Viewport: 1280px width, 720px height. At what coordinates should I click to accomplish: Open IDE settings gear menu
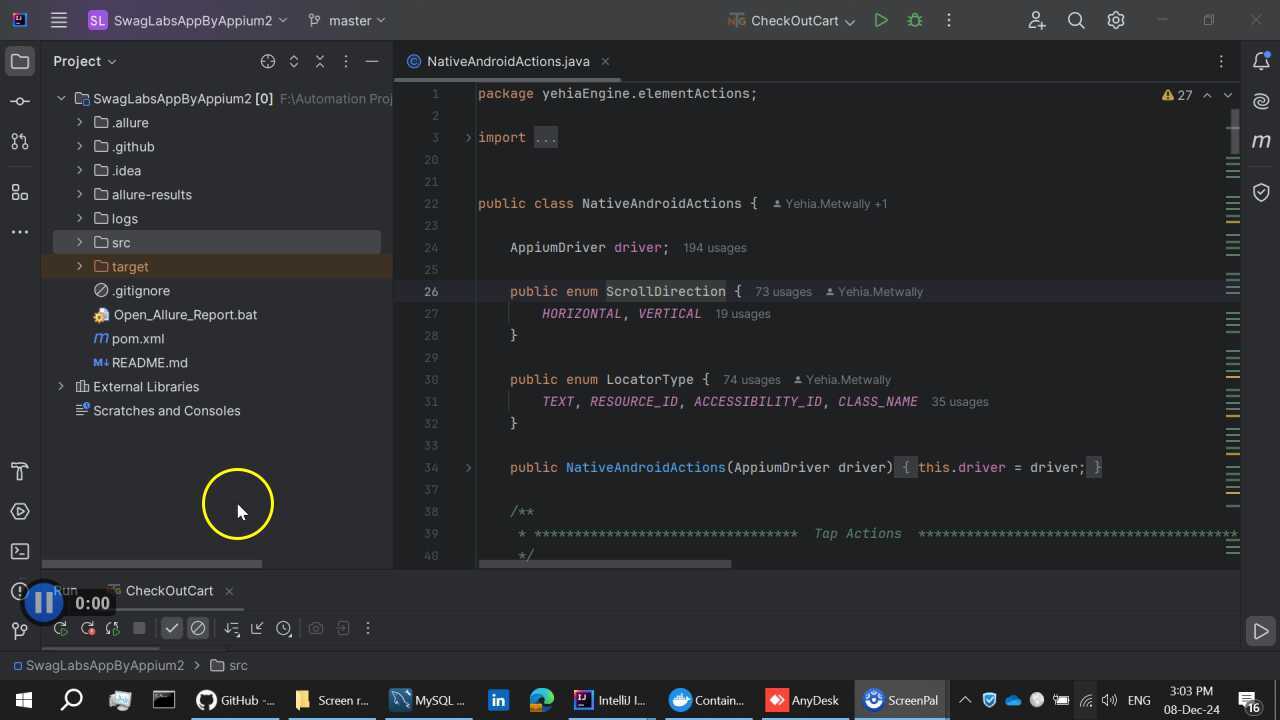click(x=1116, y=20)
